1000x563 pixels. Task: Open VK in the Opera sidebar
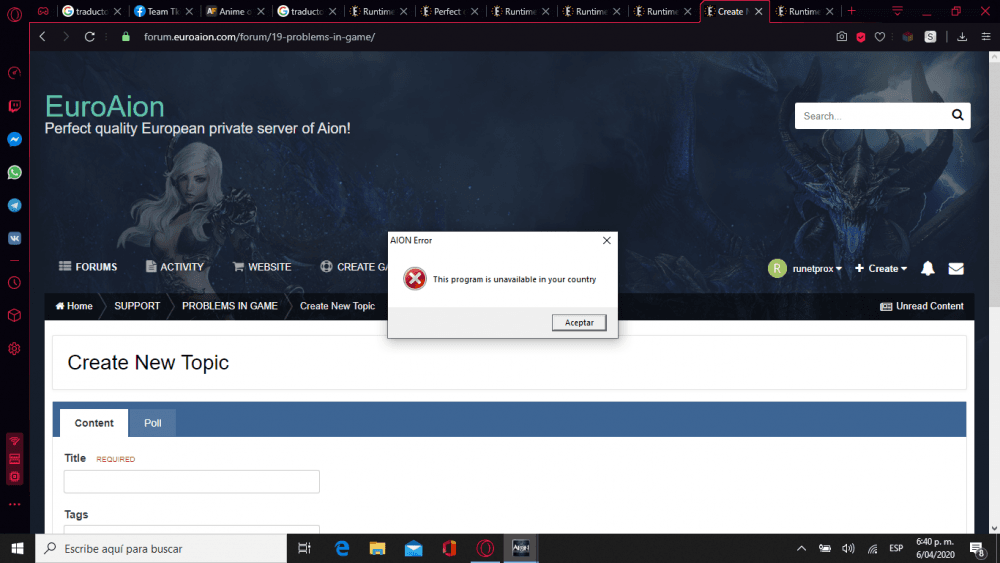click(x=15, y=238)
